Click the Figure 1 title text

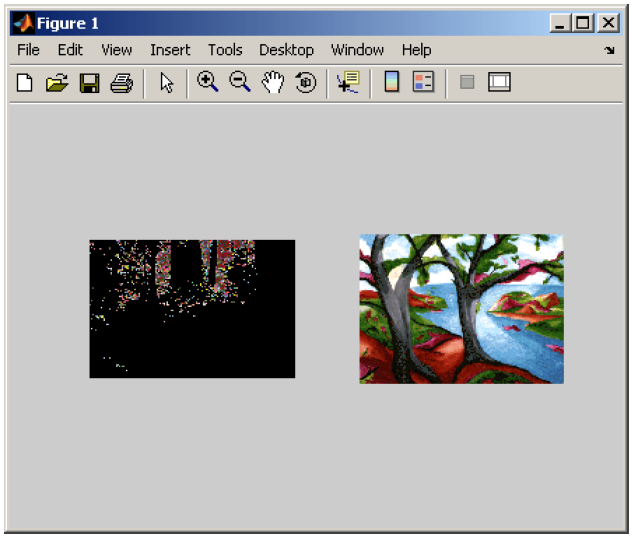coord(68,24)
